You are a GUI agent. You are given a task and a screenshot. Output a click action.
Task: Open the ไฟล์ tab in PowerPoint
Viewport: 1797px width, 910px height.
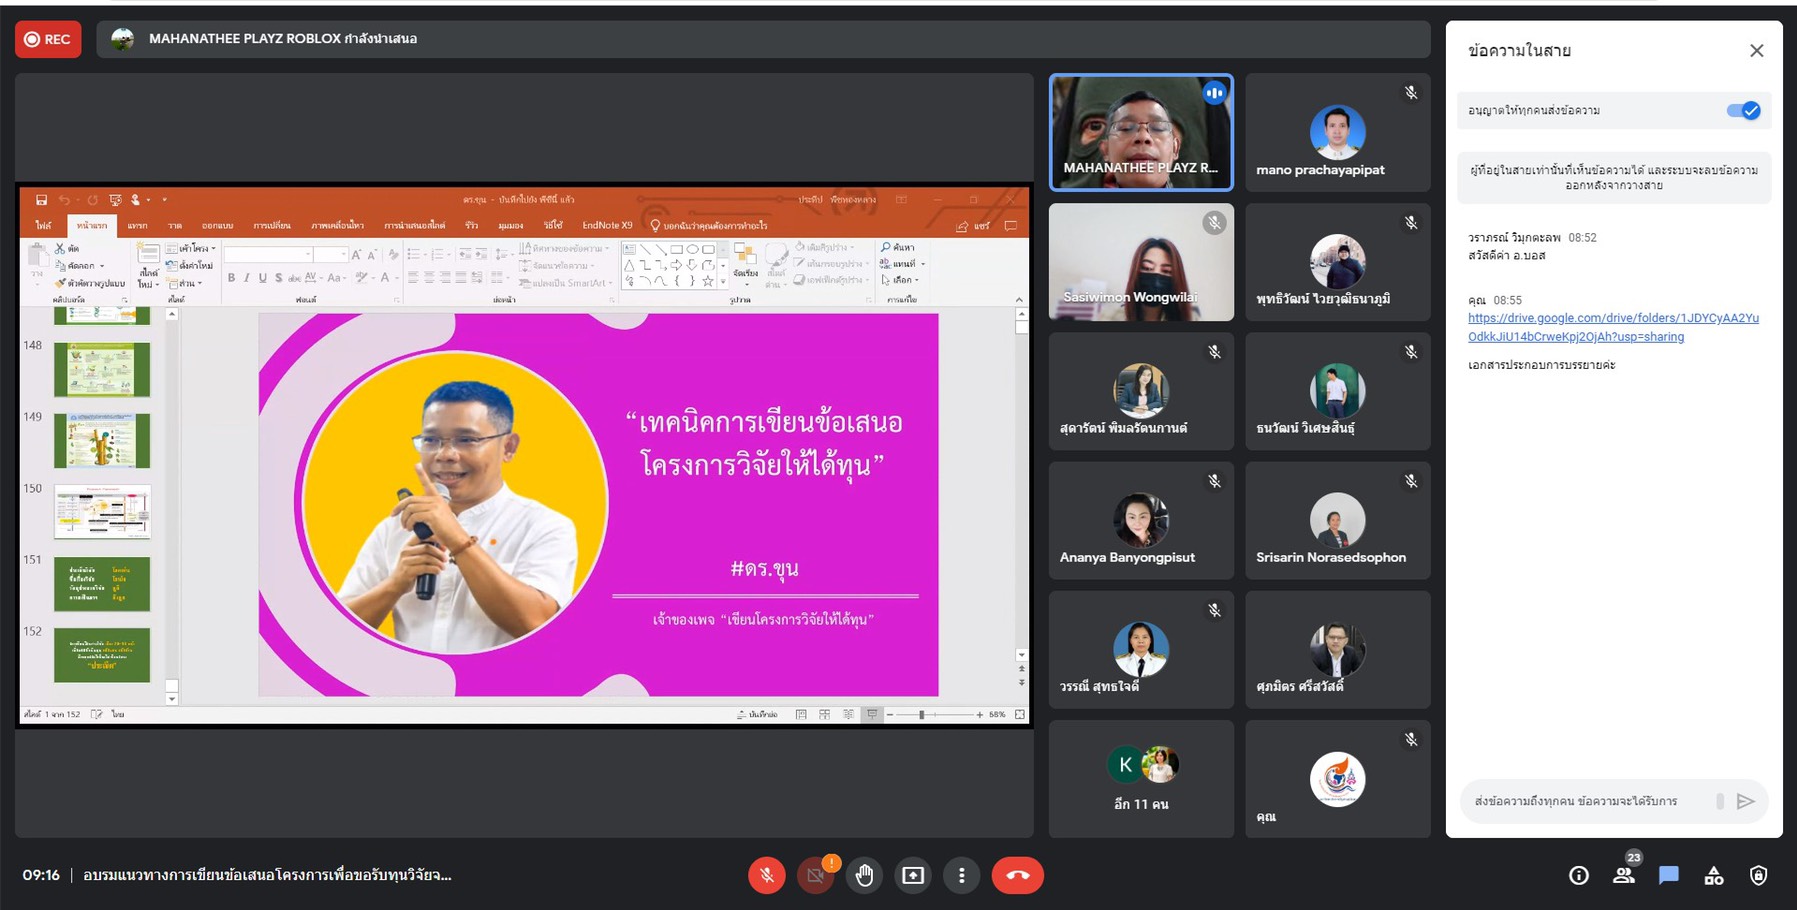tap(43, 226)
